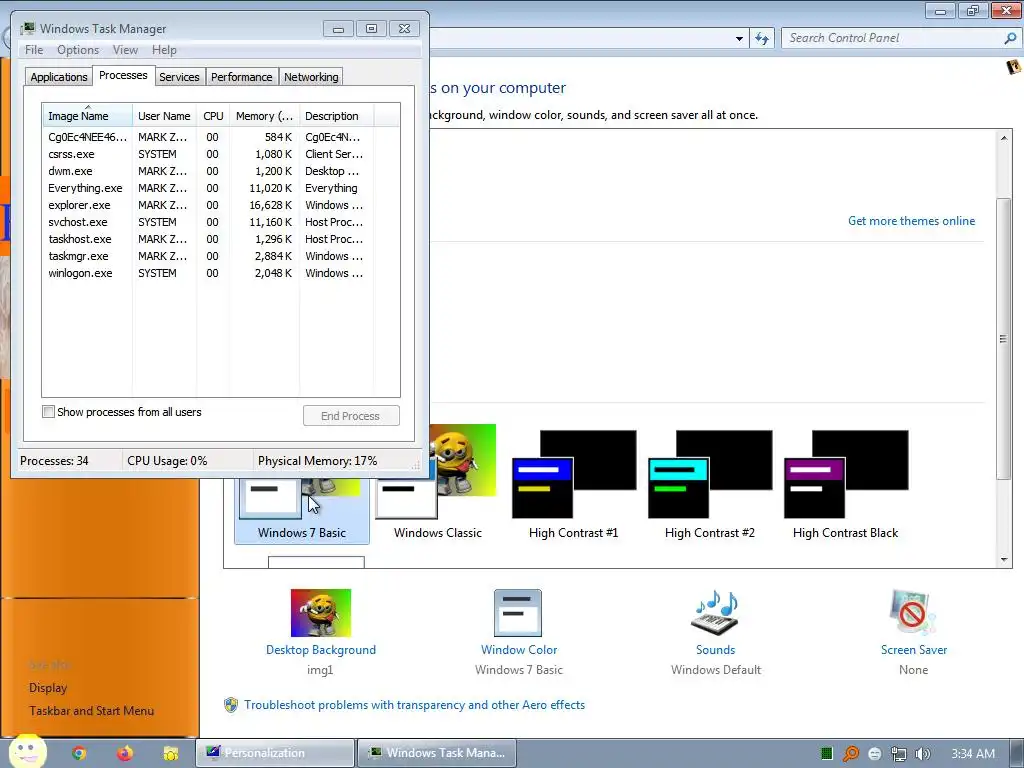
Task: Click the volume speaker tray icon
Action: coord(922,754)
